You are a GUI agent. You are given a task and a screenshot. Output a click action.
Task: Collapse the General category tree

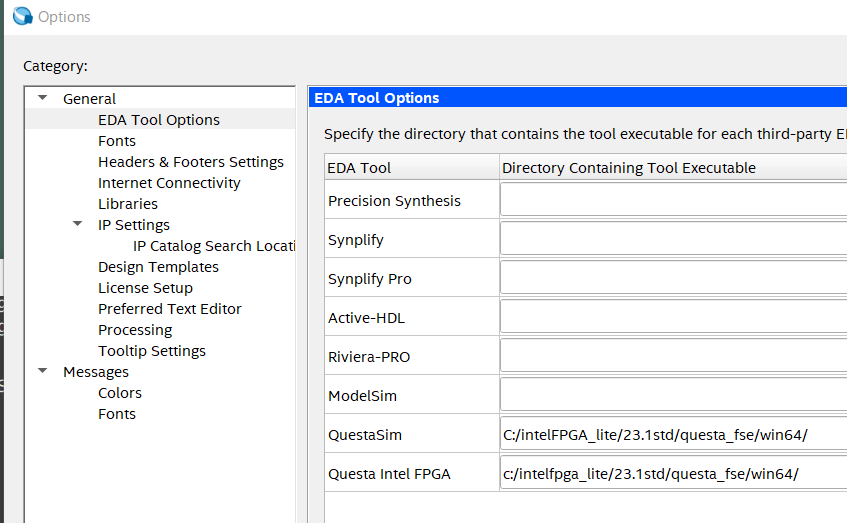pyautogui.click(x=43, y=98)
